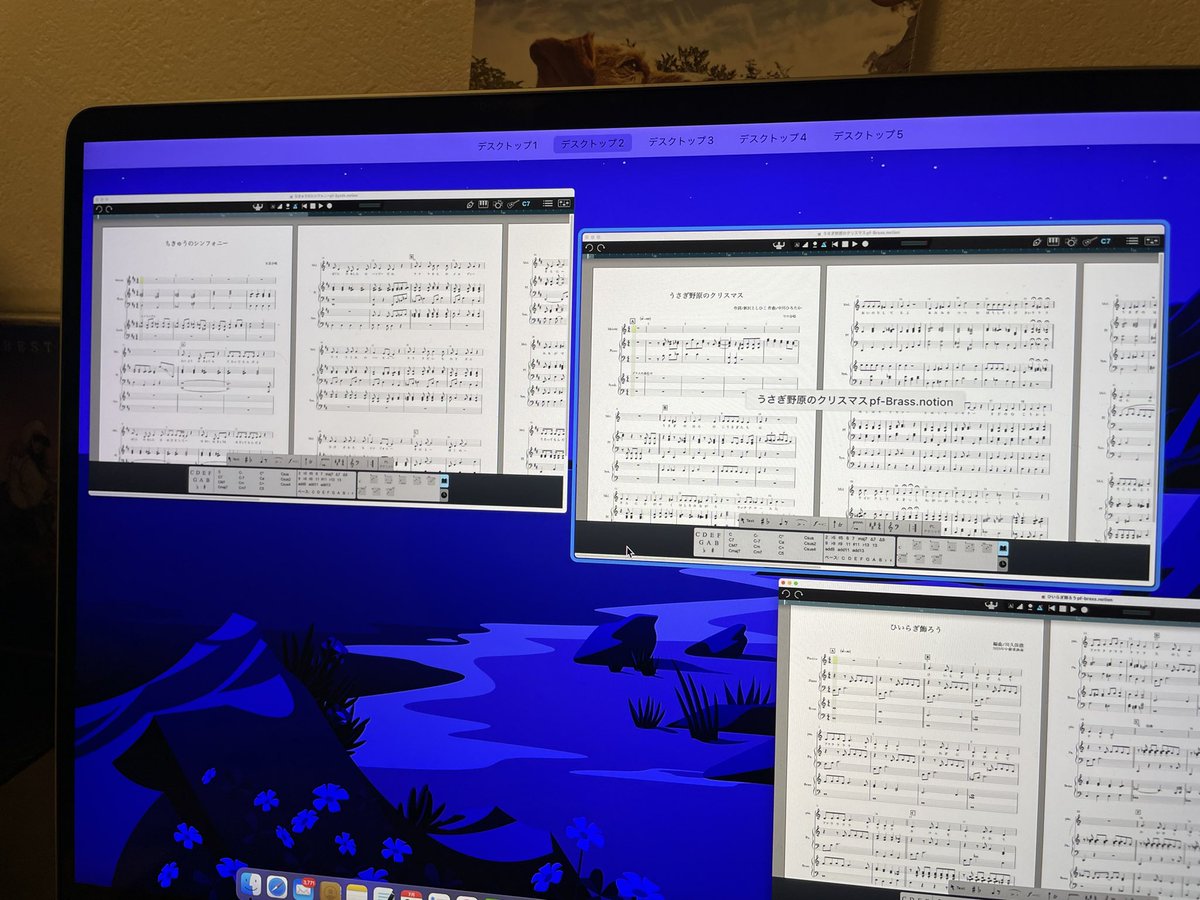1200x900 pixels.
Task: Open handwriting pencil tool in ちきゅうのシンフォニー window
Action: [470, 204]
